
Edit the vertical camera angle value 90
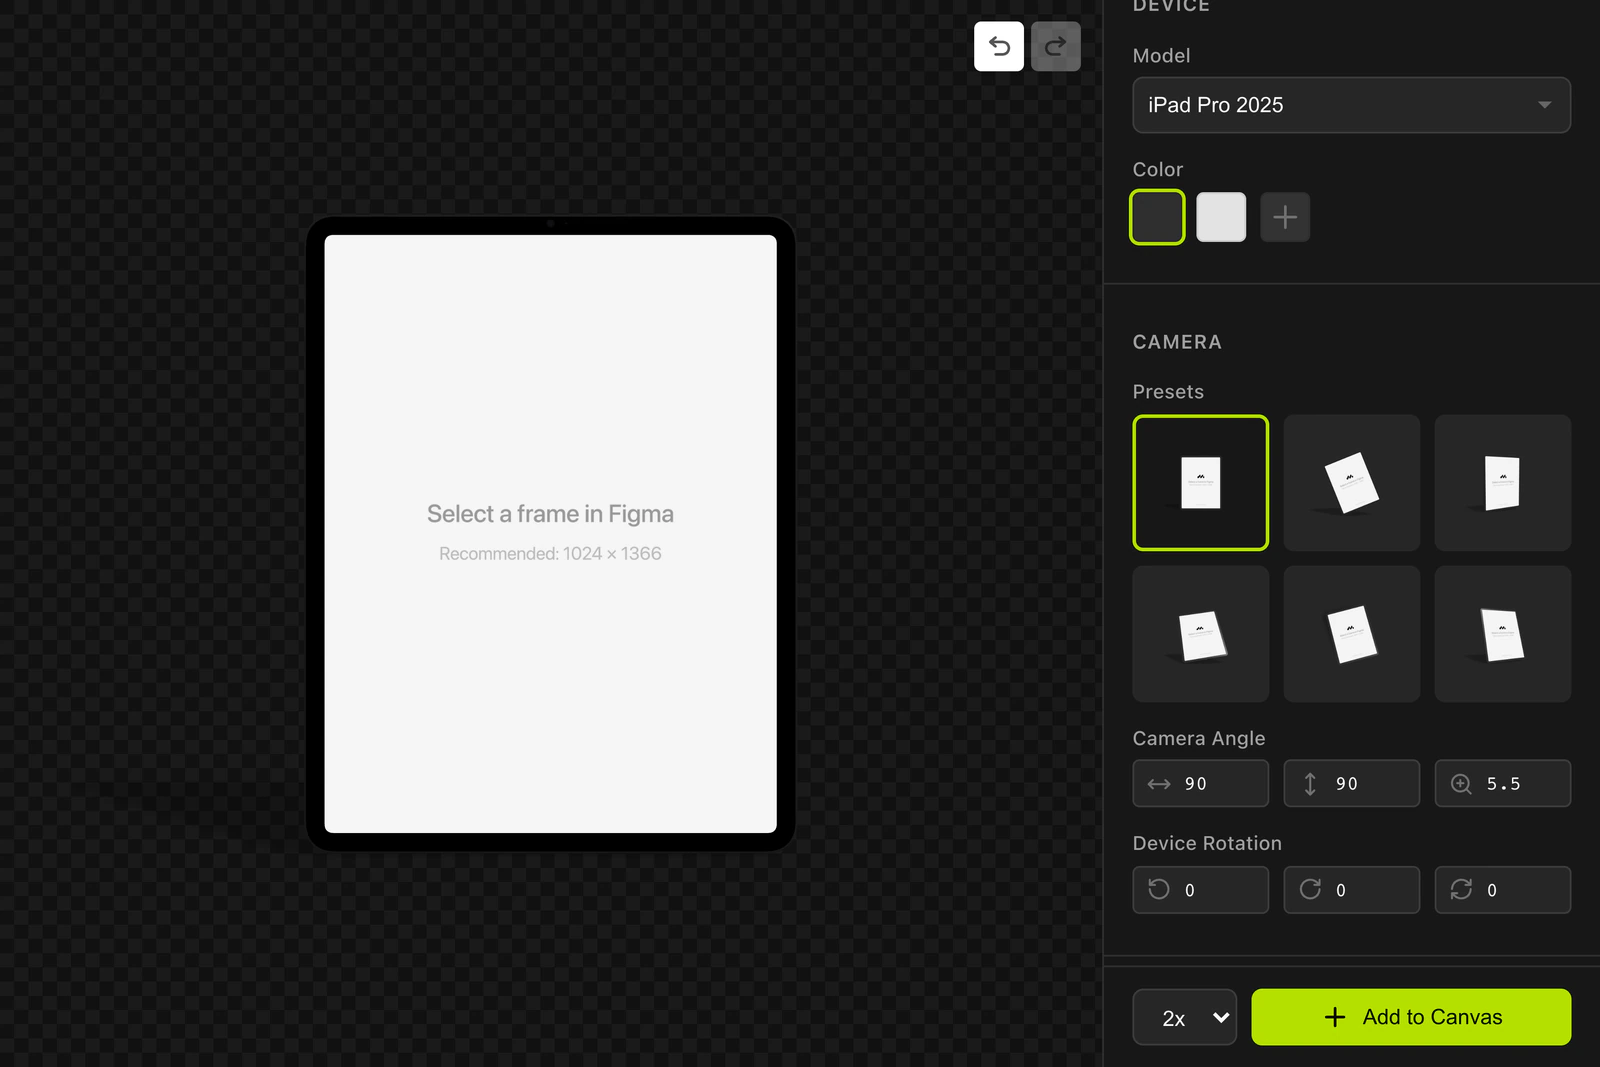(1351, 784)
